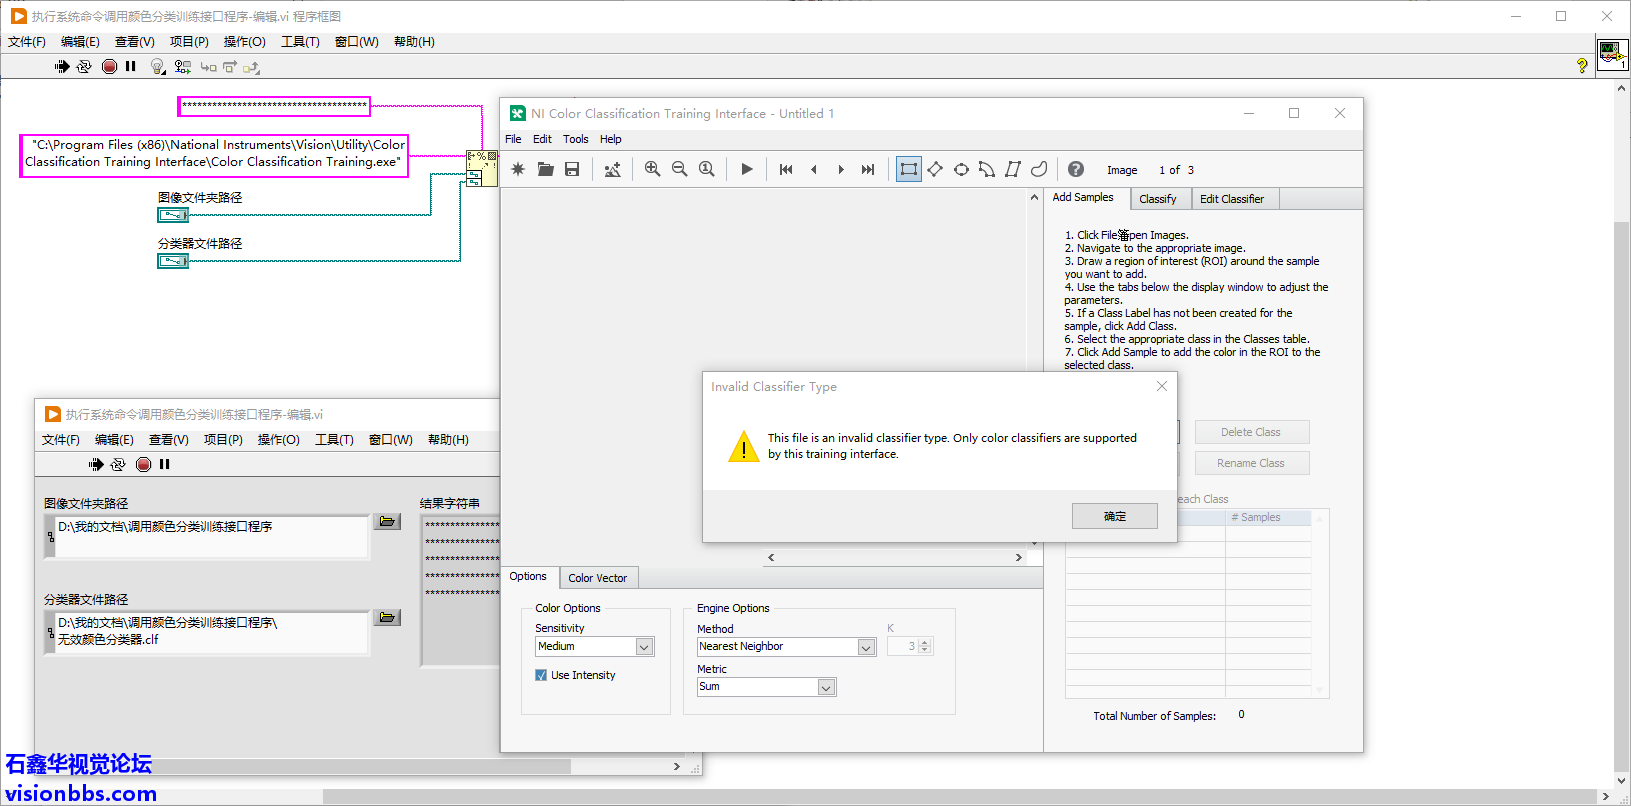The image size is (1631, 806).
Task: Click VI icon in top right corner
Action: click(1612, 53)
